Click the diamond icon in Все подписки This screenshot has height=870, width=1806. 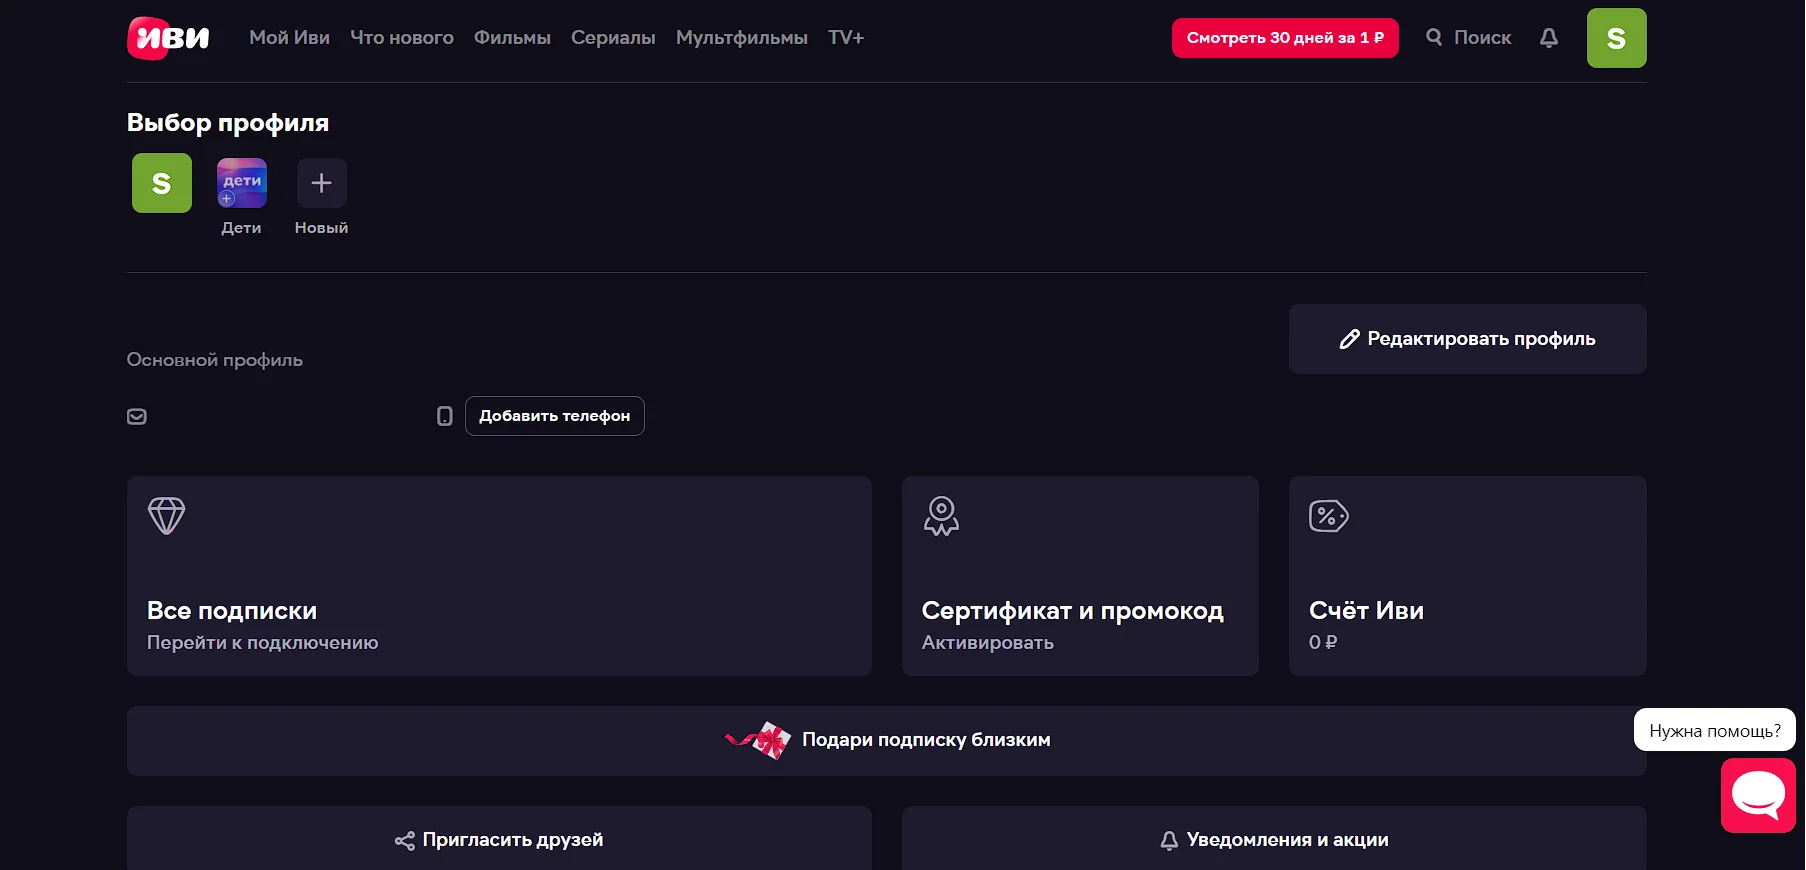pos(166,516)
